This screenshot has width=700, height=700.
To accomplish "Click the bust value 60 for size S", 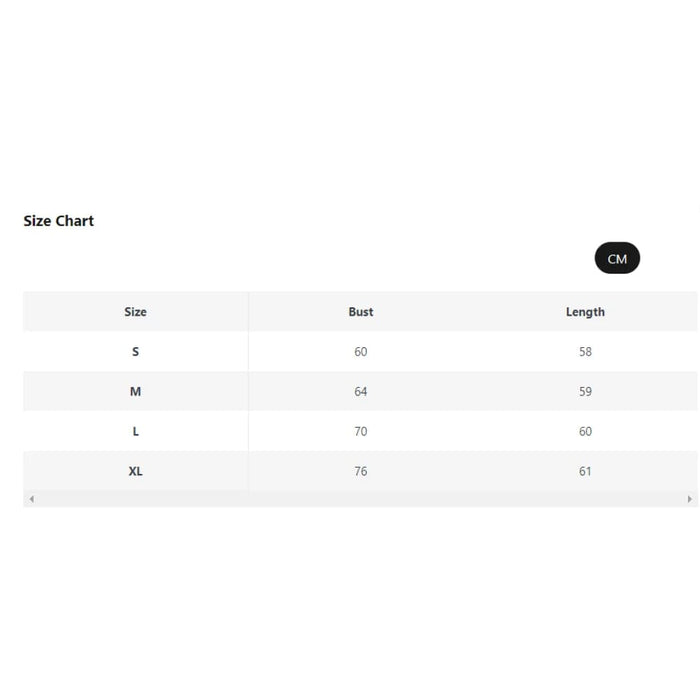I will pyautogui.click(x=361, y=352).
